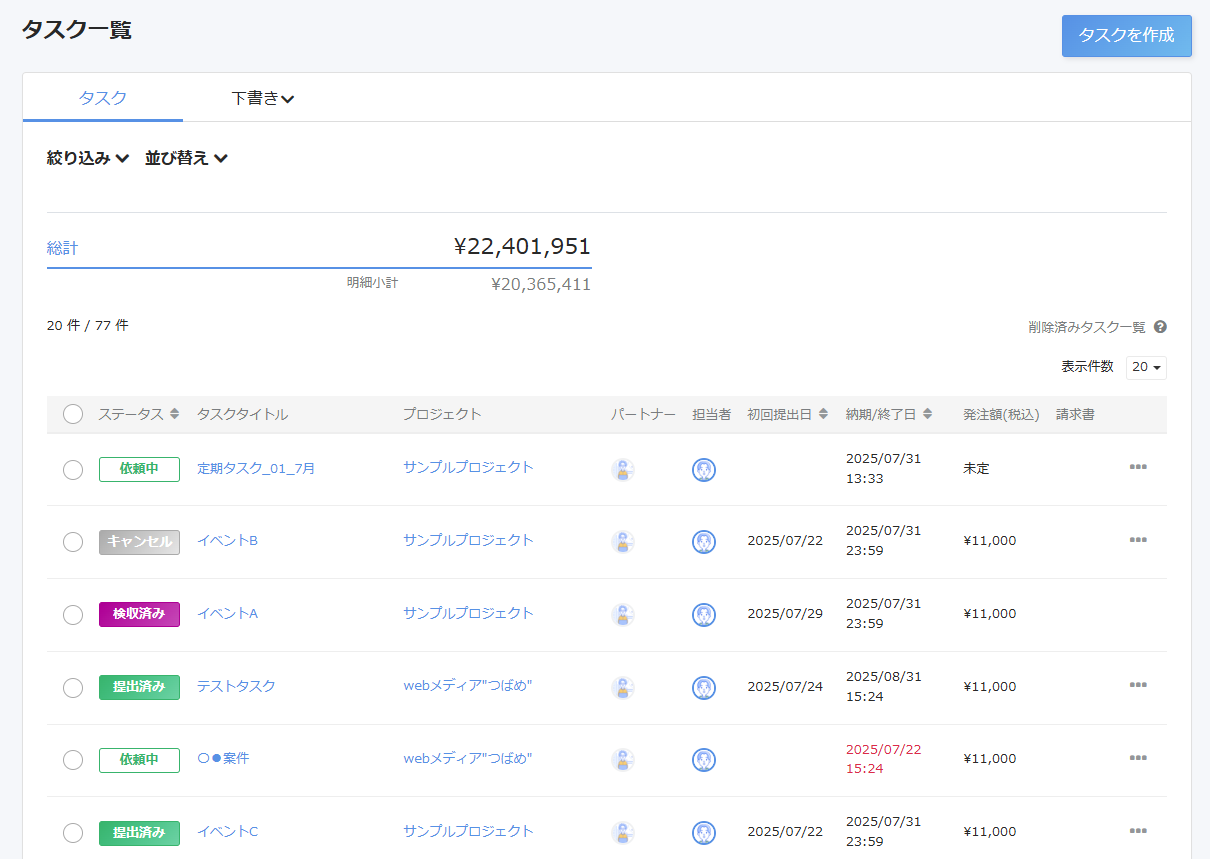
Task: Click partner avatar in ○●案件 row
Action: (x=623, y=760)
